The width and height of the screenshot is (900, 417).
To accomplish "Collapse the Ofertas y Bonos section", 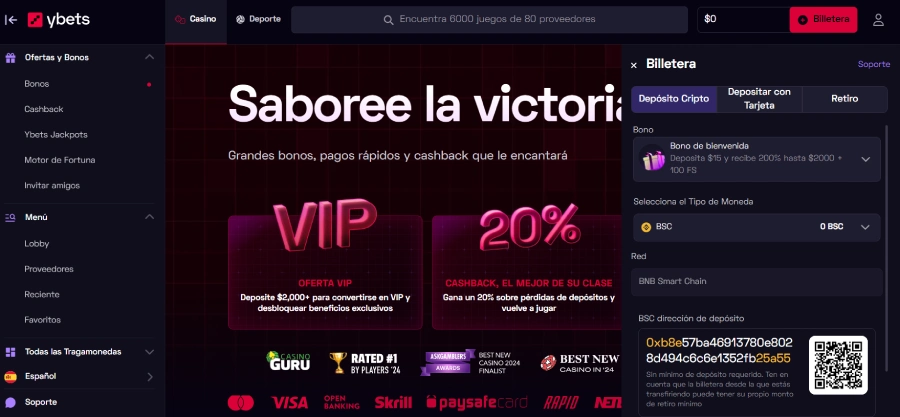I will (149, 57).
